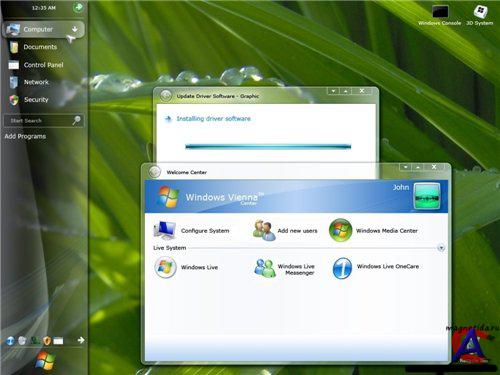Launch Windows Live OneCare icon
The image size is (500, 375).
342,268
